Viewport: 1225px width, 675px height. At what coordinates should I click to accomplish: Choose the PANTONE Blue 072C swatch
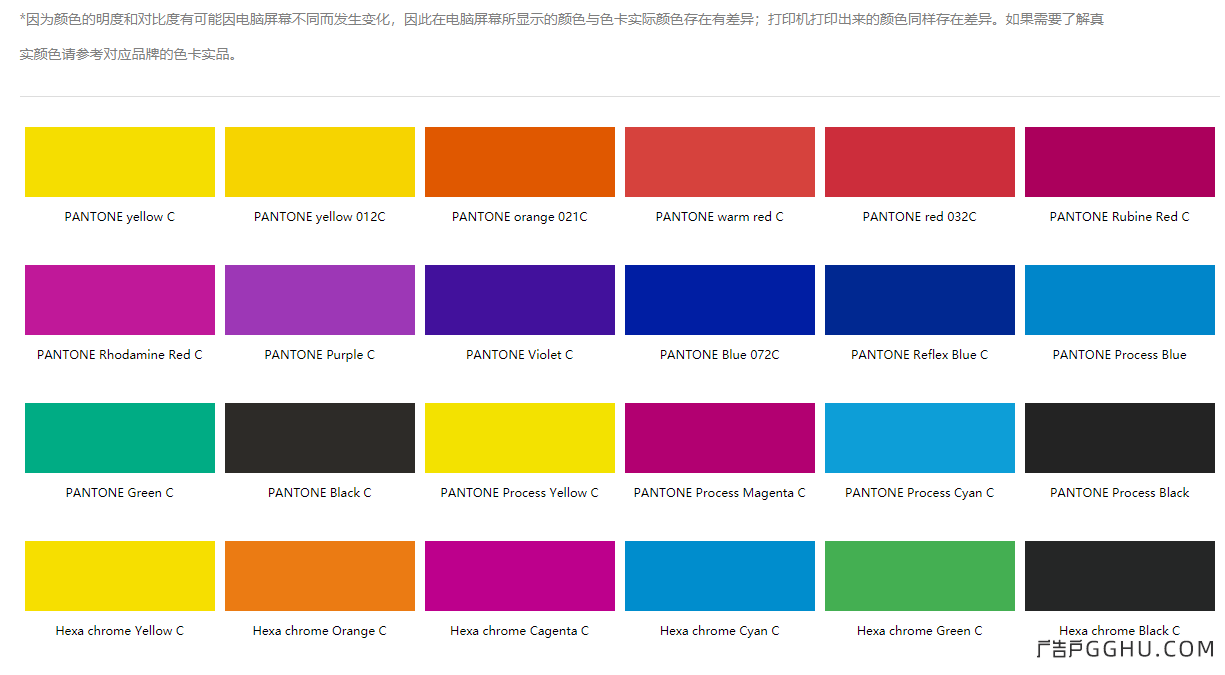(720, 300)
